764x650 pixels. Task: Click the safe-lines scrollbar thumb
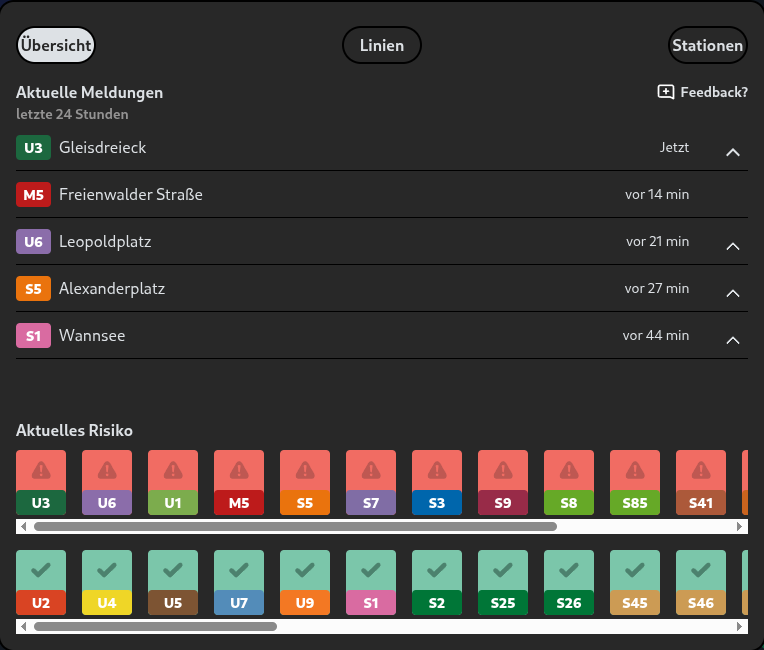[x=155, y=626]
